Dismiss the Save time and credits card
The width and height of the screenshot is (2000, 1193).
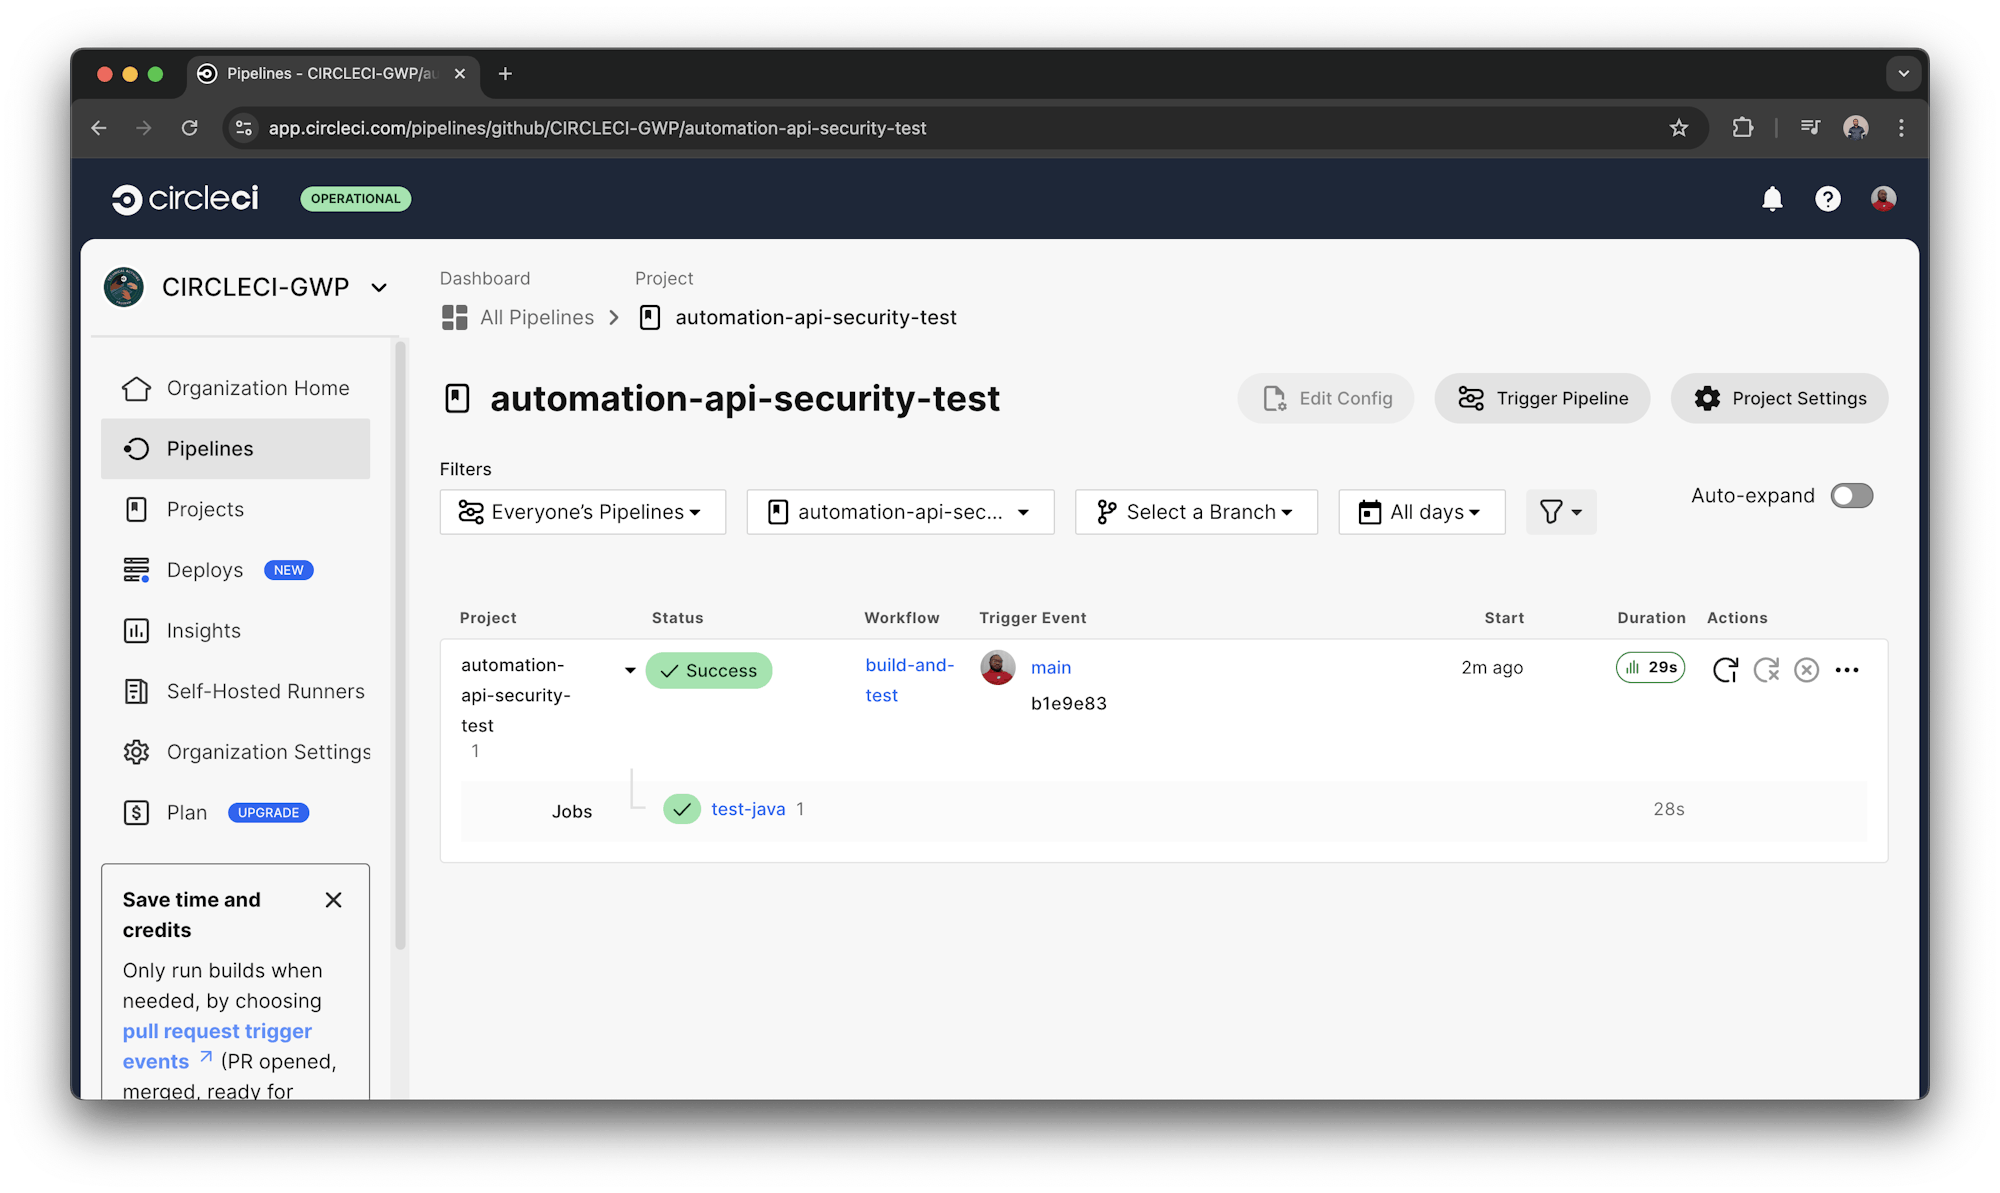tap(334, 900)
